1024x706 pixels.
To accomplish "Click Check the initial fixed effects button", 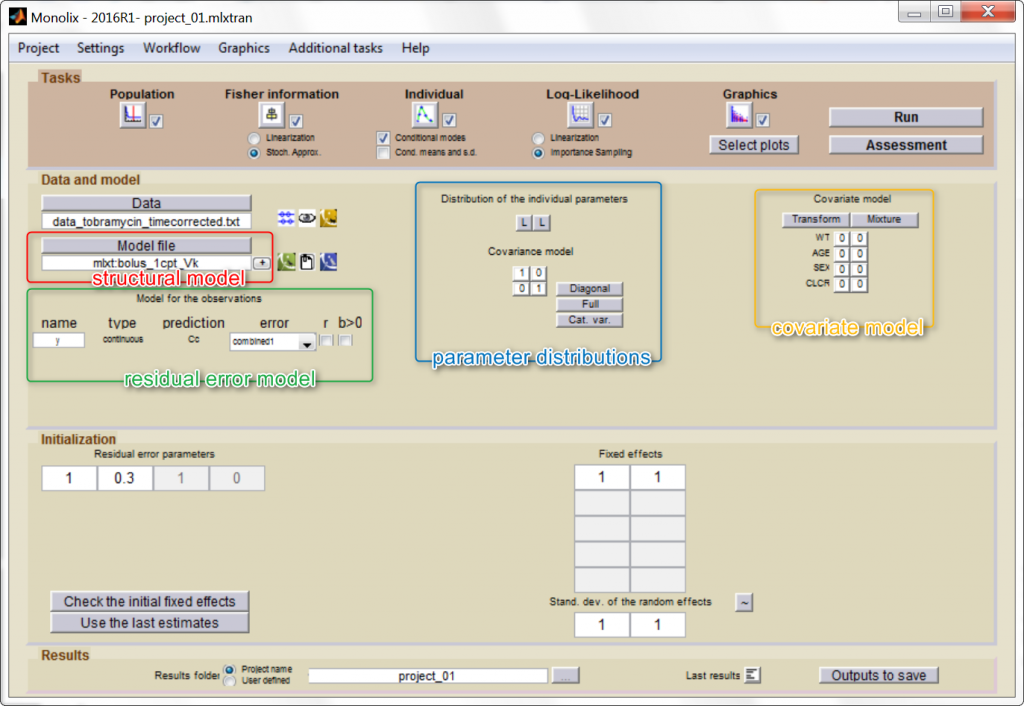I will [150, 601].
